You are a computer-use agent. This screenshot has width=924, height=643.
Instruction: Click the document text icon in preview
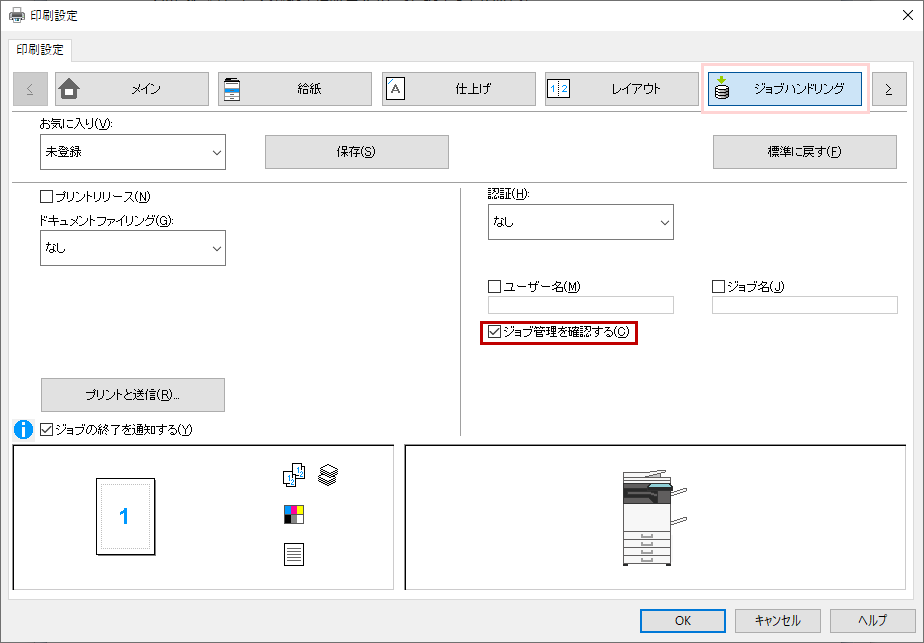point(293,555)
